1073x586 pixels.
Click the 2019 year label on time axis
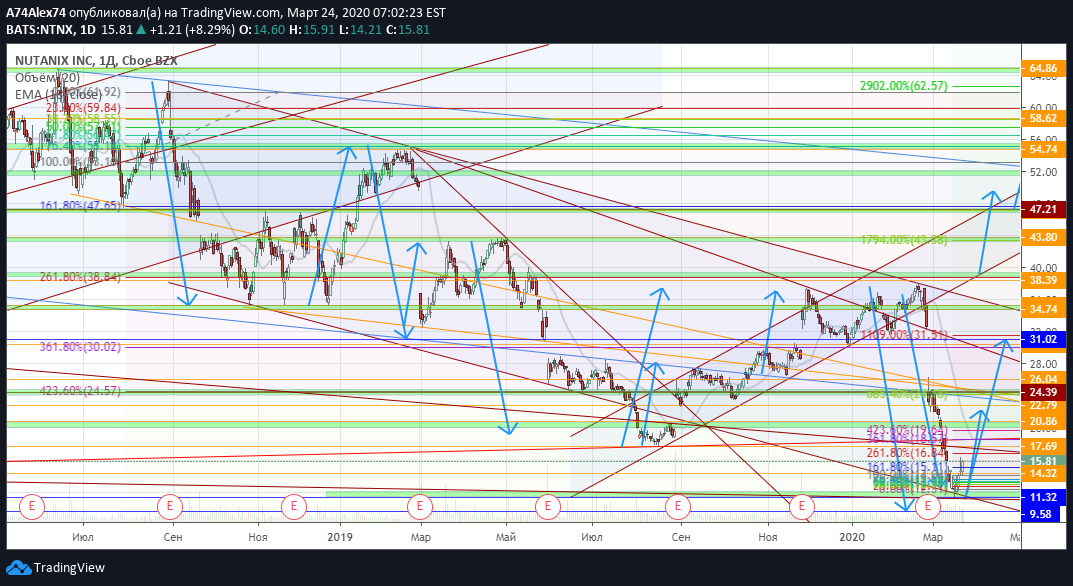[x=339, y=537]
